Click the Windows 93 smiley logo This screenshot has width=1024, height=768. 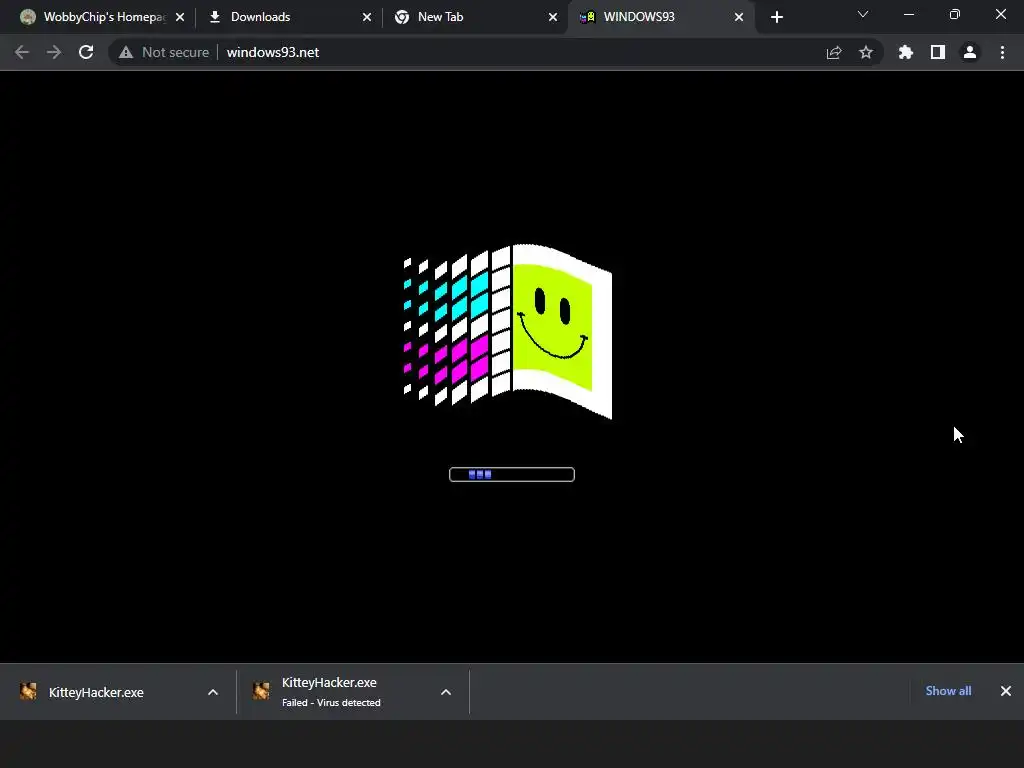(508, 331)
